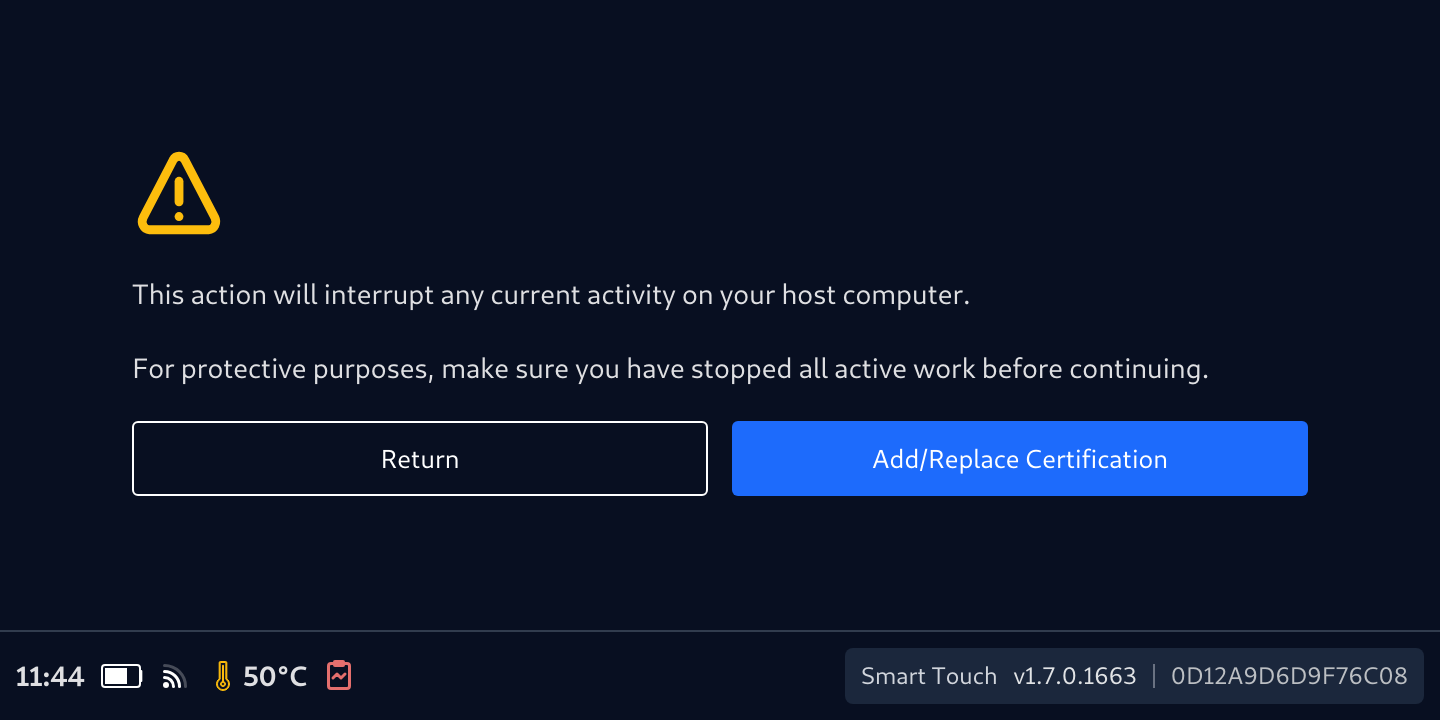This screenshot has width=1440, height=720.
Task: Click the horizontal divider above the status bar
Action: click(720, 631)
